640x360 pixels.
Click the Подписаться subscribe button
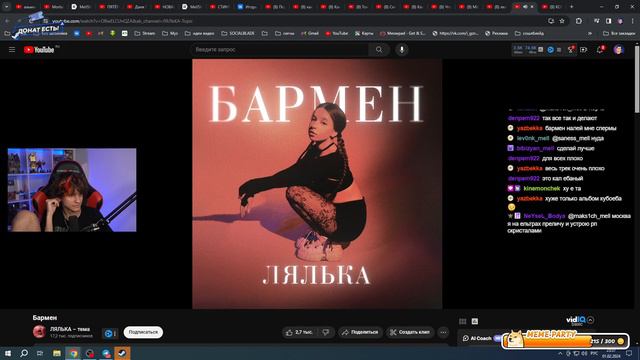143,332
